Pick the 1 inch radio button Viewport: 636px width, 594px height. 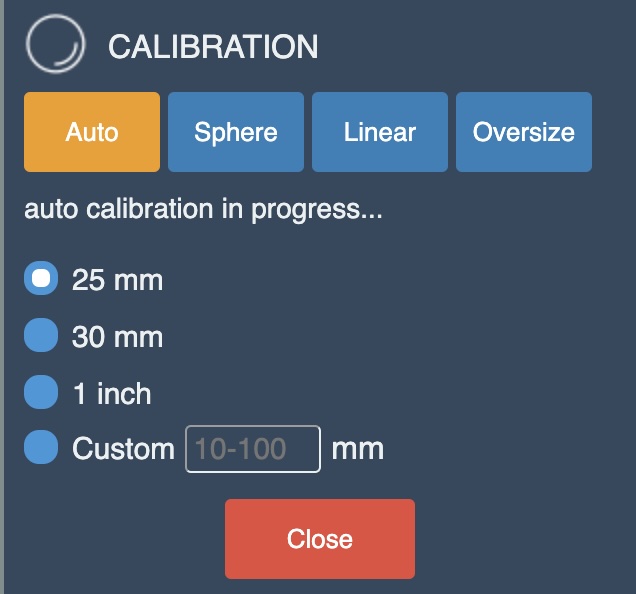(x=41, y=393)
